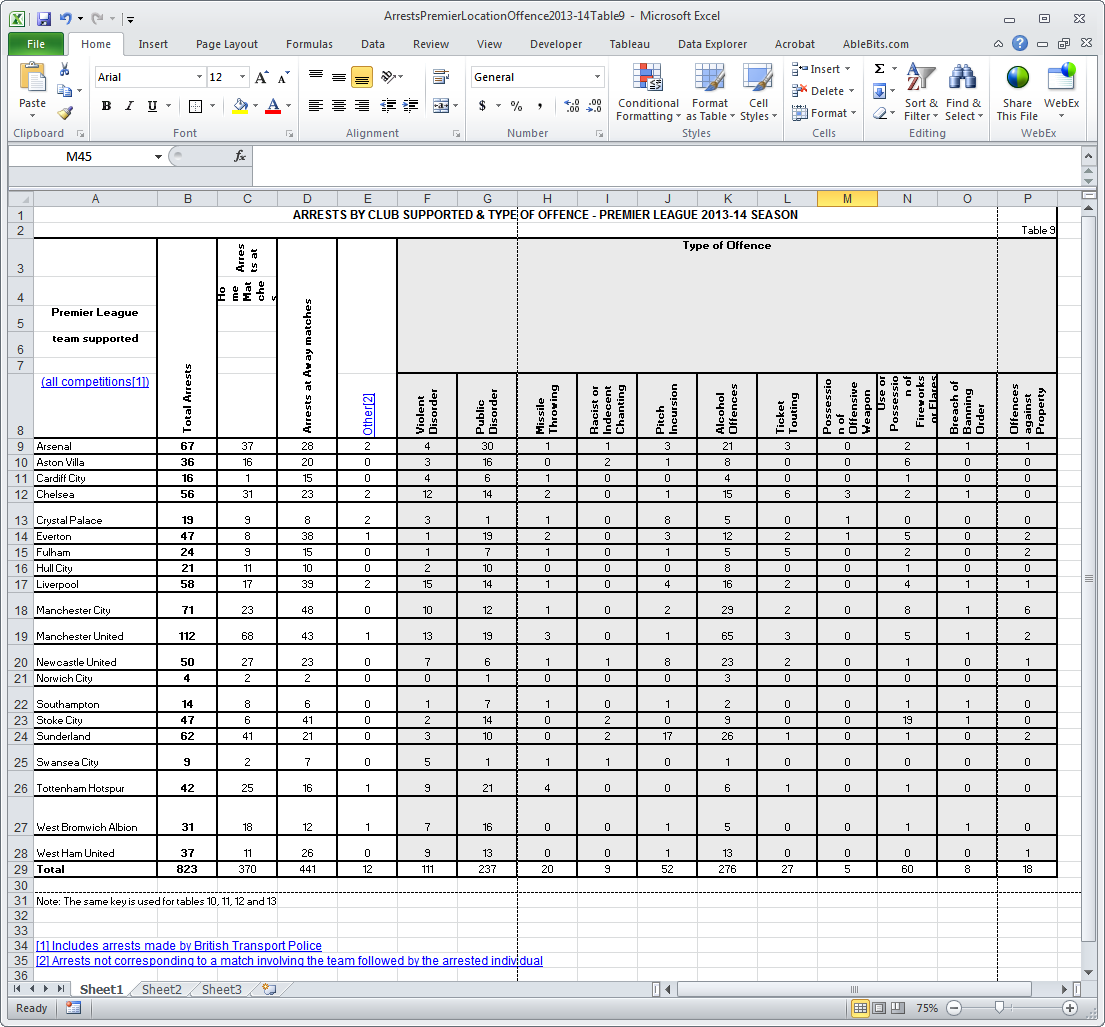Toggle Bottom Align highlighted button

click(x=362, y=77)
